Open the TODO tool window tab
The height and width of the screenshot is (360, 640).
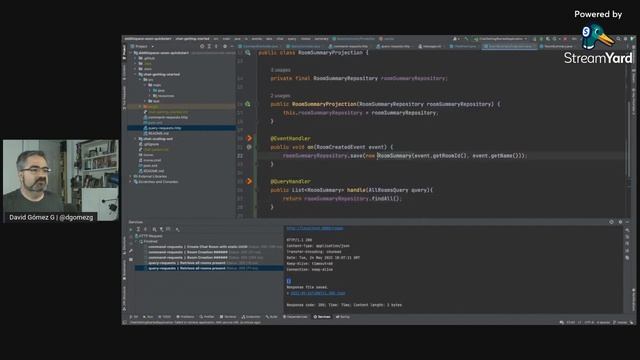(164, 317)
